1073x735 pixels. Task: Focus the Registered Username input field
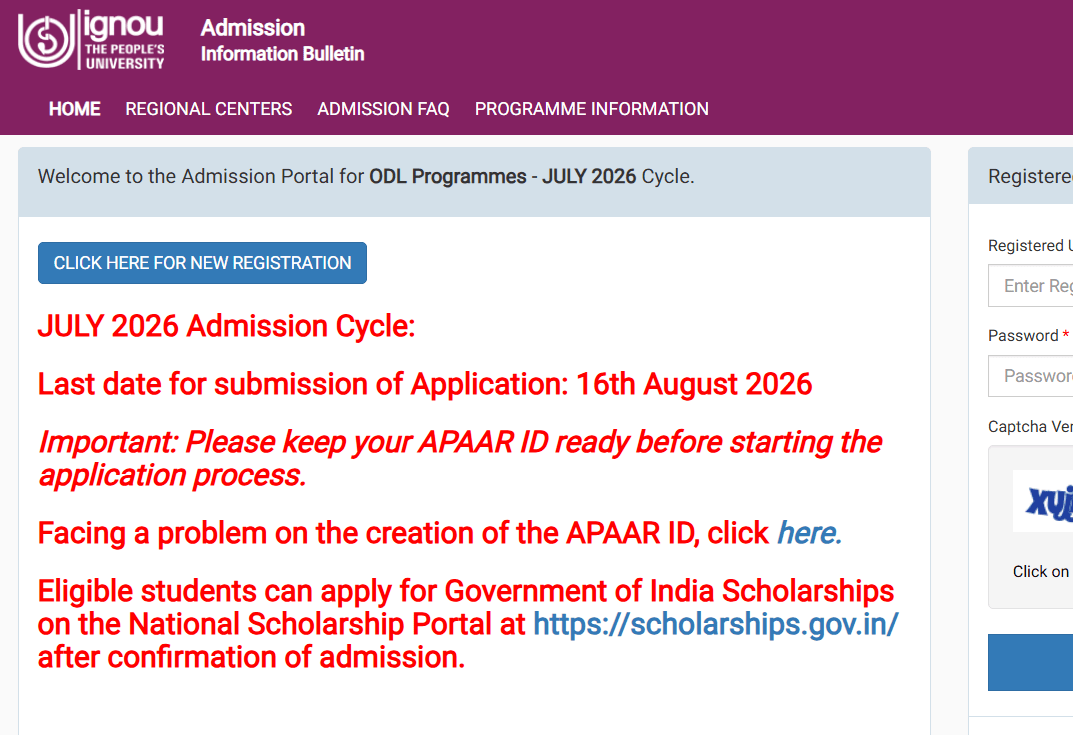pos(1031,285)
